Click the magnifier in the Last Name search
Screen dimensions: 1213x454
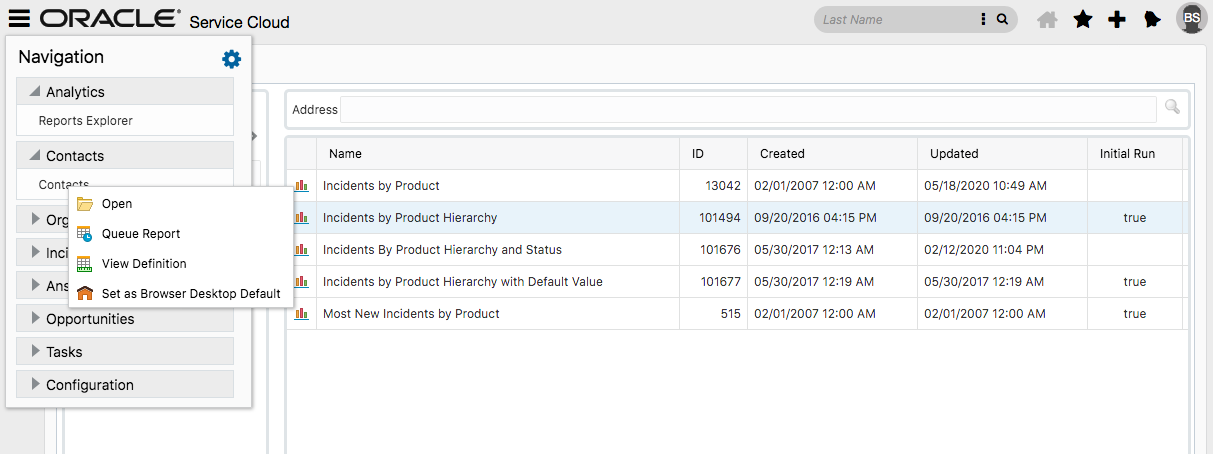coord(1002,19)
